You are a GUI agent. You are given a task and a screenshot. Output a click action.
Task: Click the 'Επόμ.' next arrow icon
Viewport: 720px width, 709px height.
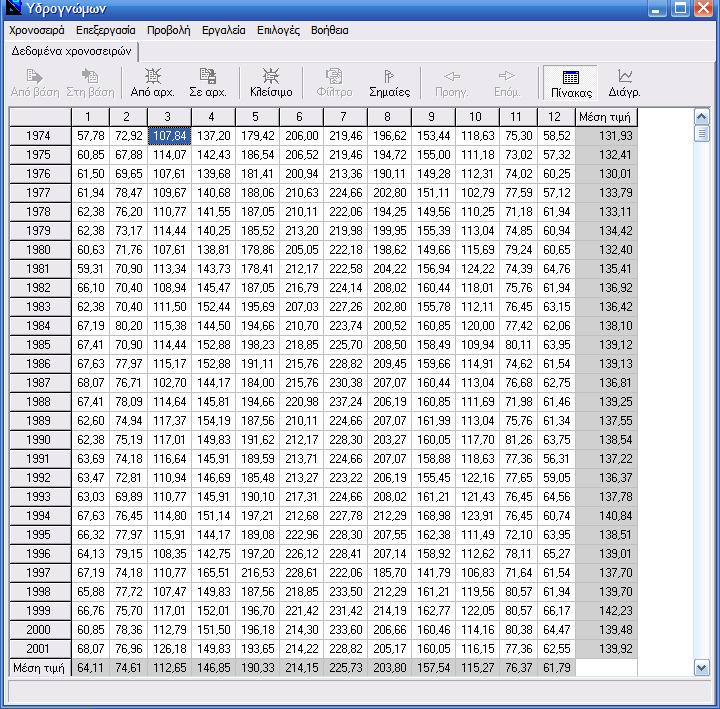[x=507, y=83]
